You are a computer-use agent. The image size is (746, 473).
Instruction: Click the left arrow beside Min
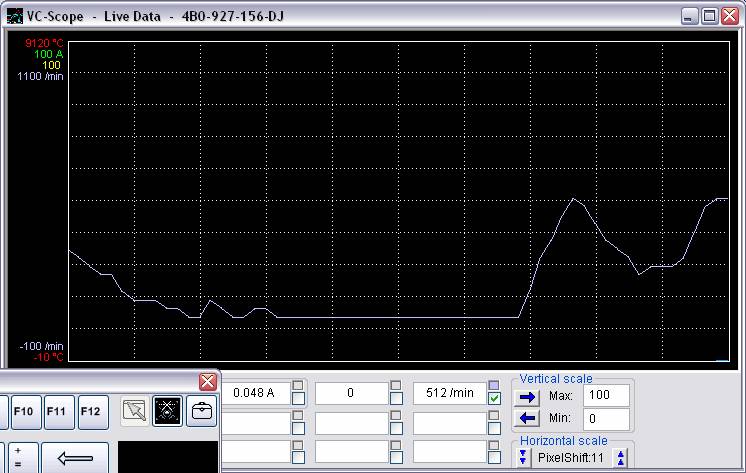pos(528,418)
